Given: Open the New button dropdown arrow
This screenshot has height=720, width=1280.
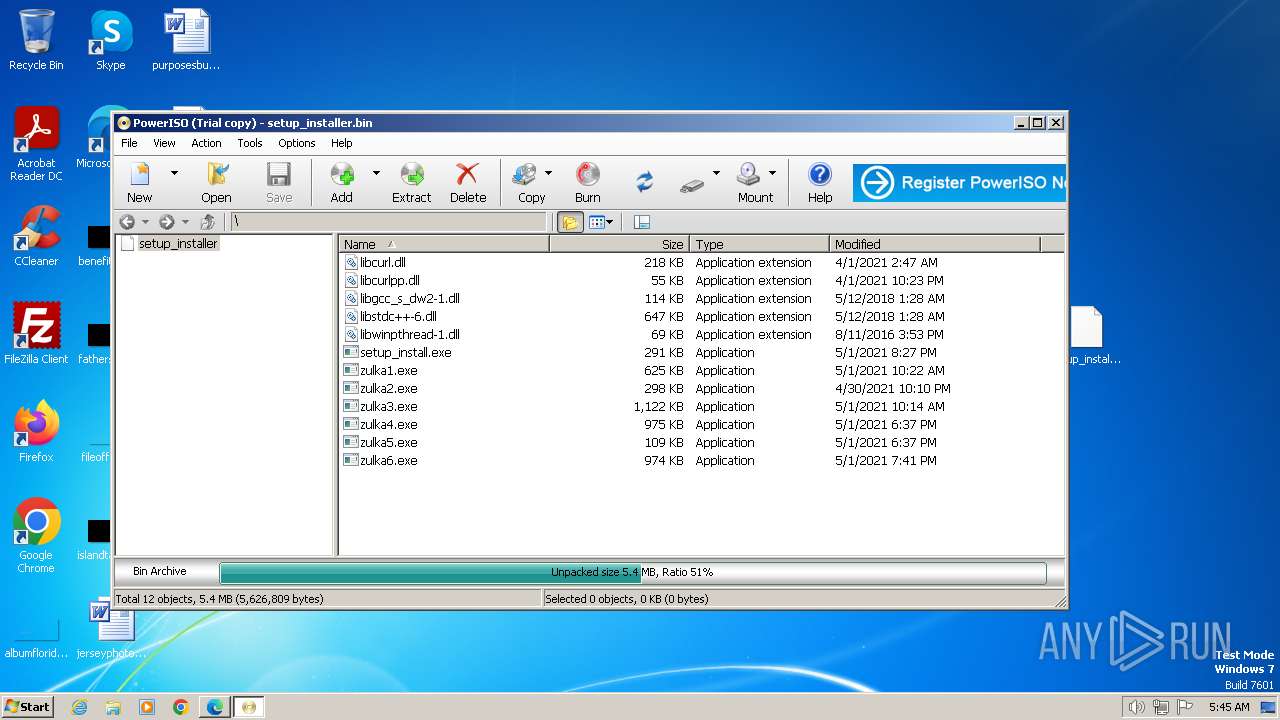Looking at the screenshot, I should tap(174, 173).
